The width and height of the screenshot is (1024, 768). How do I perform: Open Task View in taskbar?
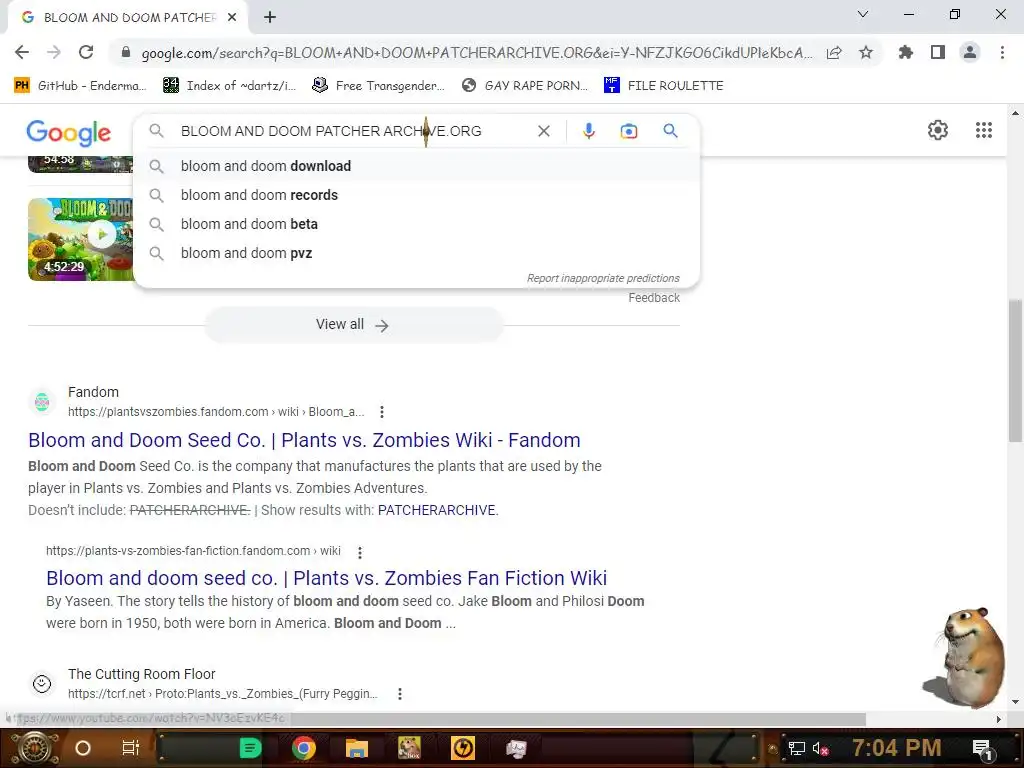[131, 748]
